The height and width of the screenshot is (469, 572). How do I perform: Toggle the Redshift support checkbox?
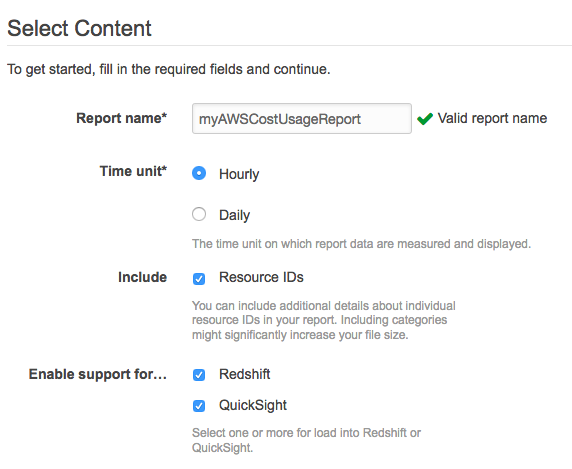199,375
